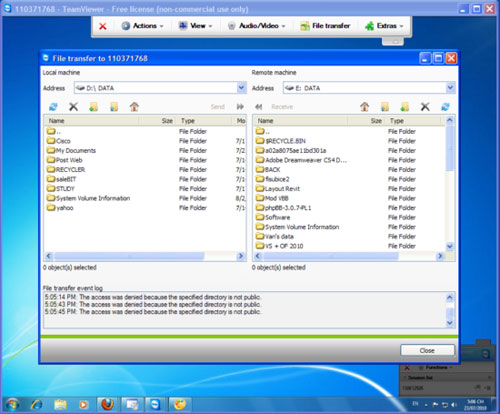Sort local list by Name column
This screenshot has width=500, height=414.
tap(92, 121)
